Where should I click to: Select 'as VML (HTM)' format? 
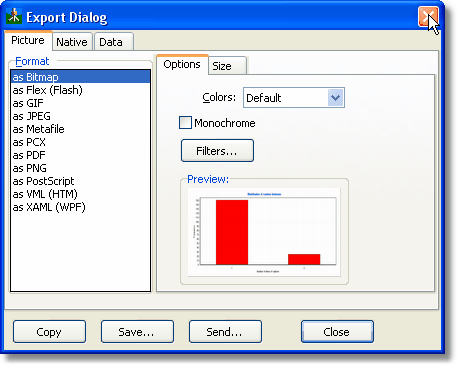click(80, 194)
